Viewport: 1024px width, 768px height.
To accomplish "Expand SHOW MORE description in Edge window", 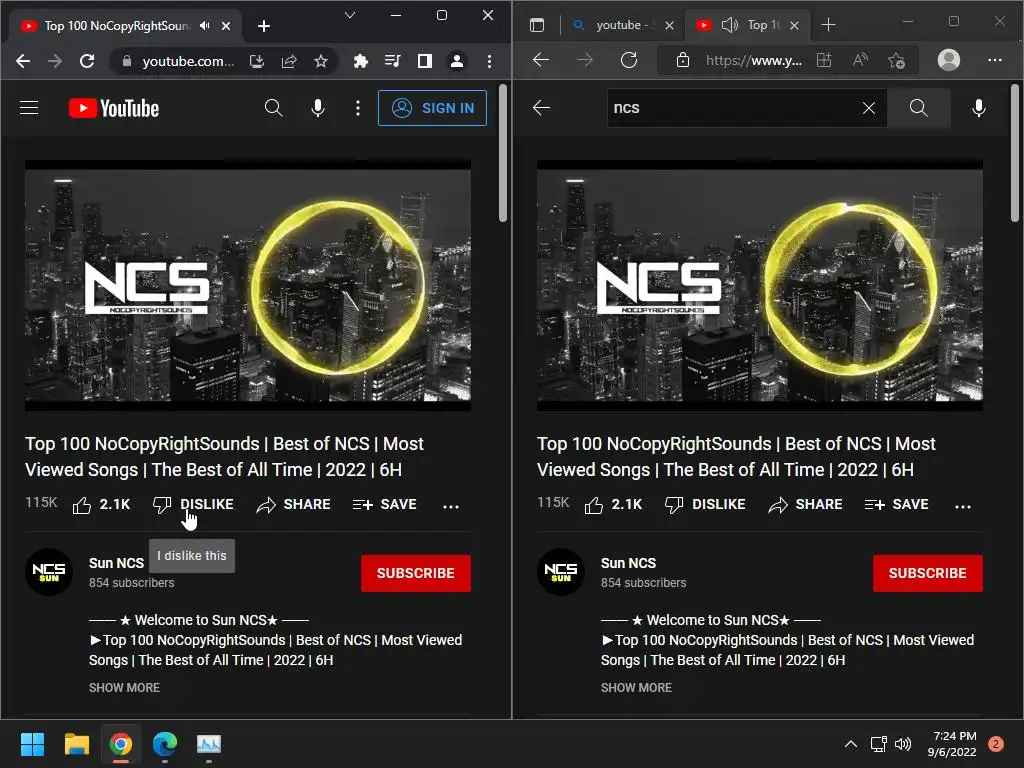I will [636, 687].
